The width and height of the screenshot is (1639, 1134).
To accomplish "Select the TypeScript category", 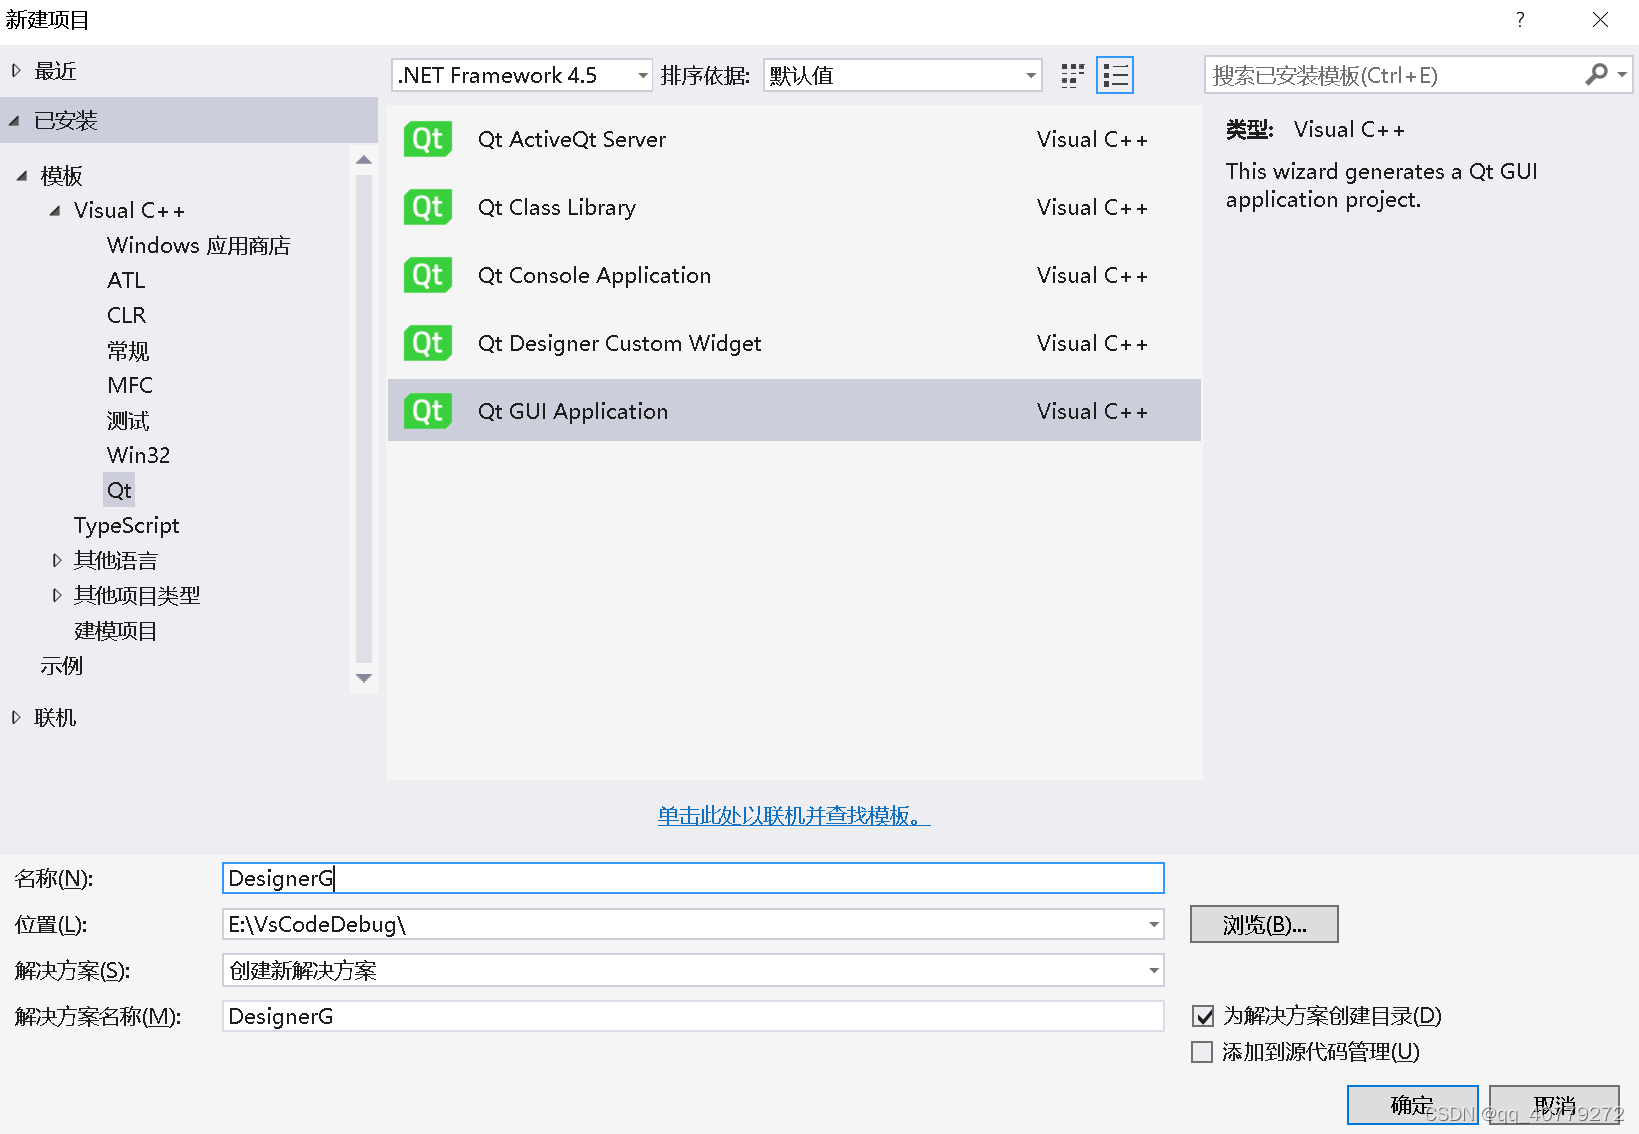I will 126,526.
